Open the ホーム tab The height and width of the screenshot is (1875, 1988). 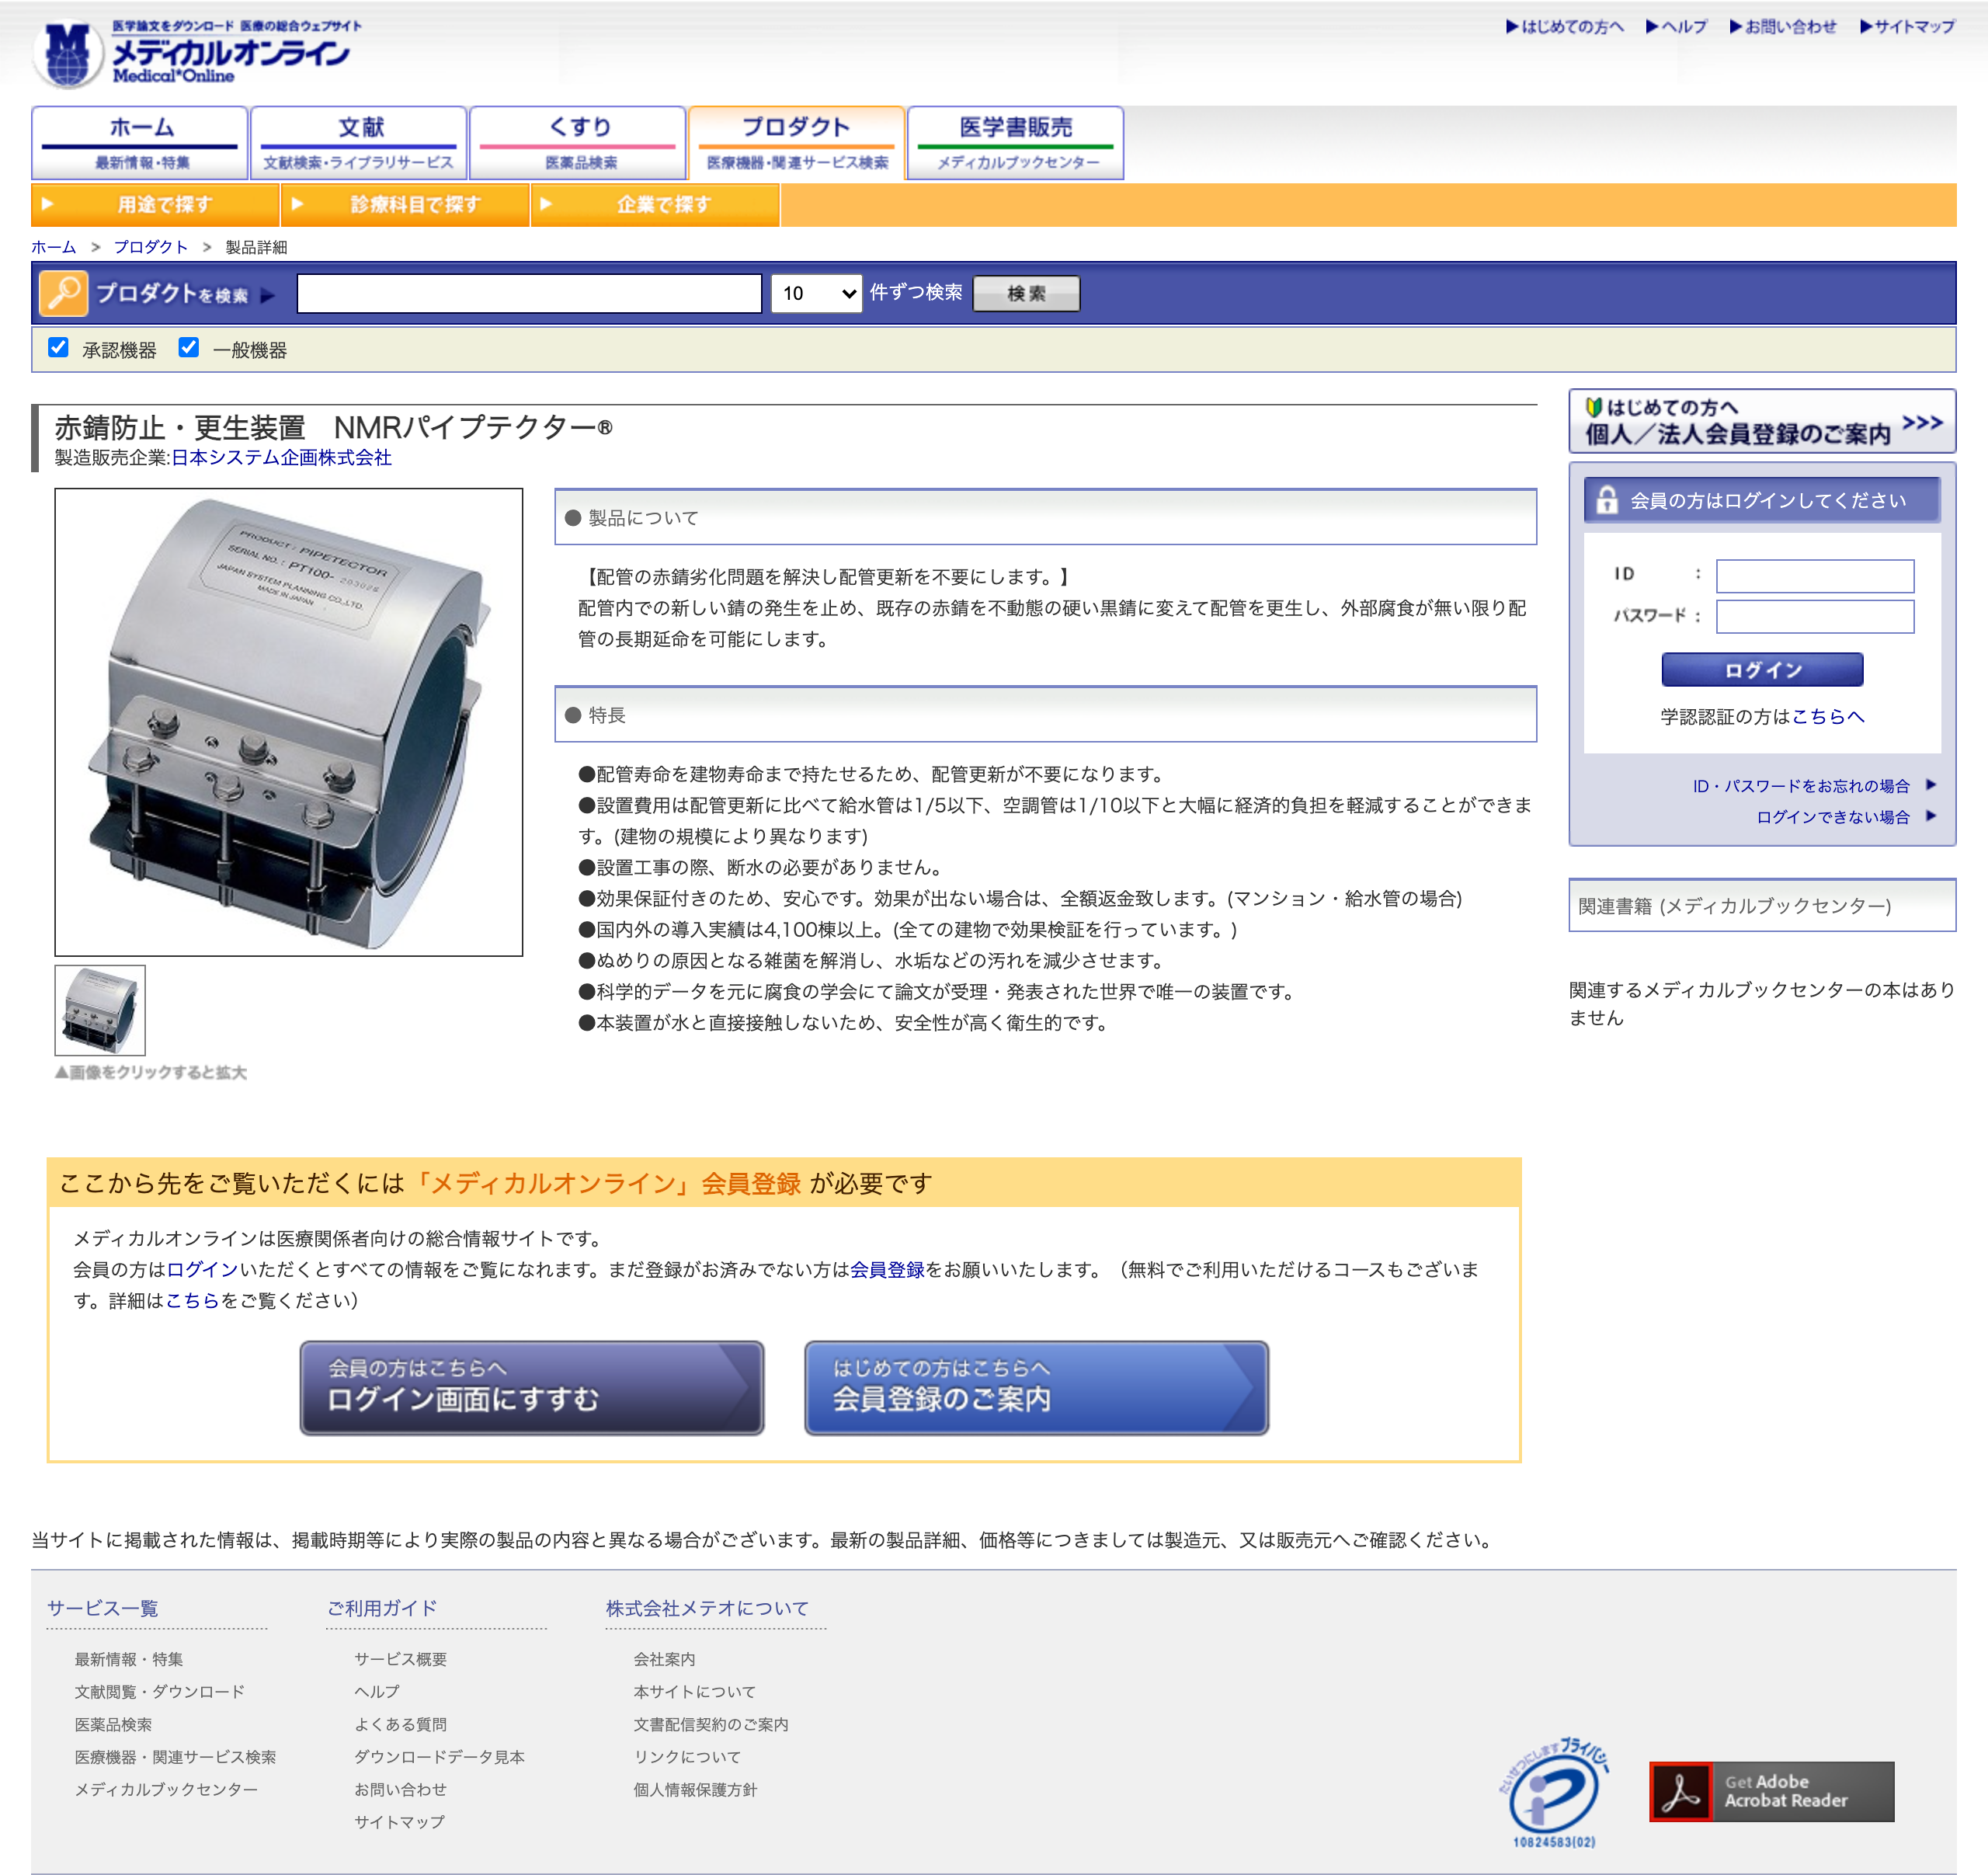tap(140, 143)
